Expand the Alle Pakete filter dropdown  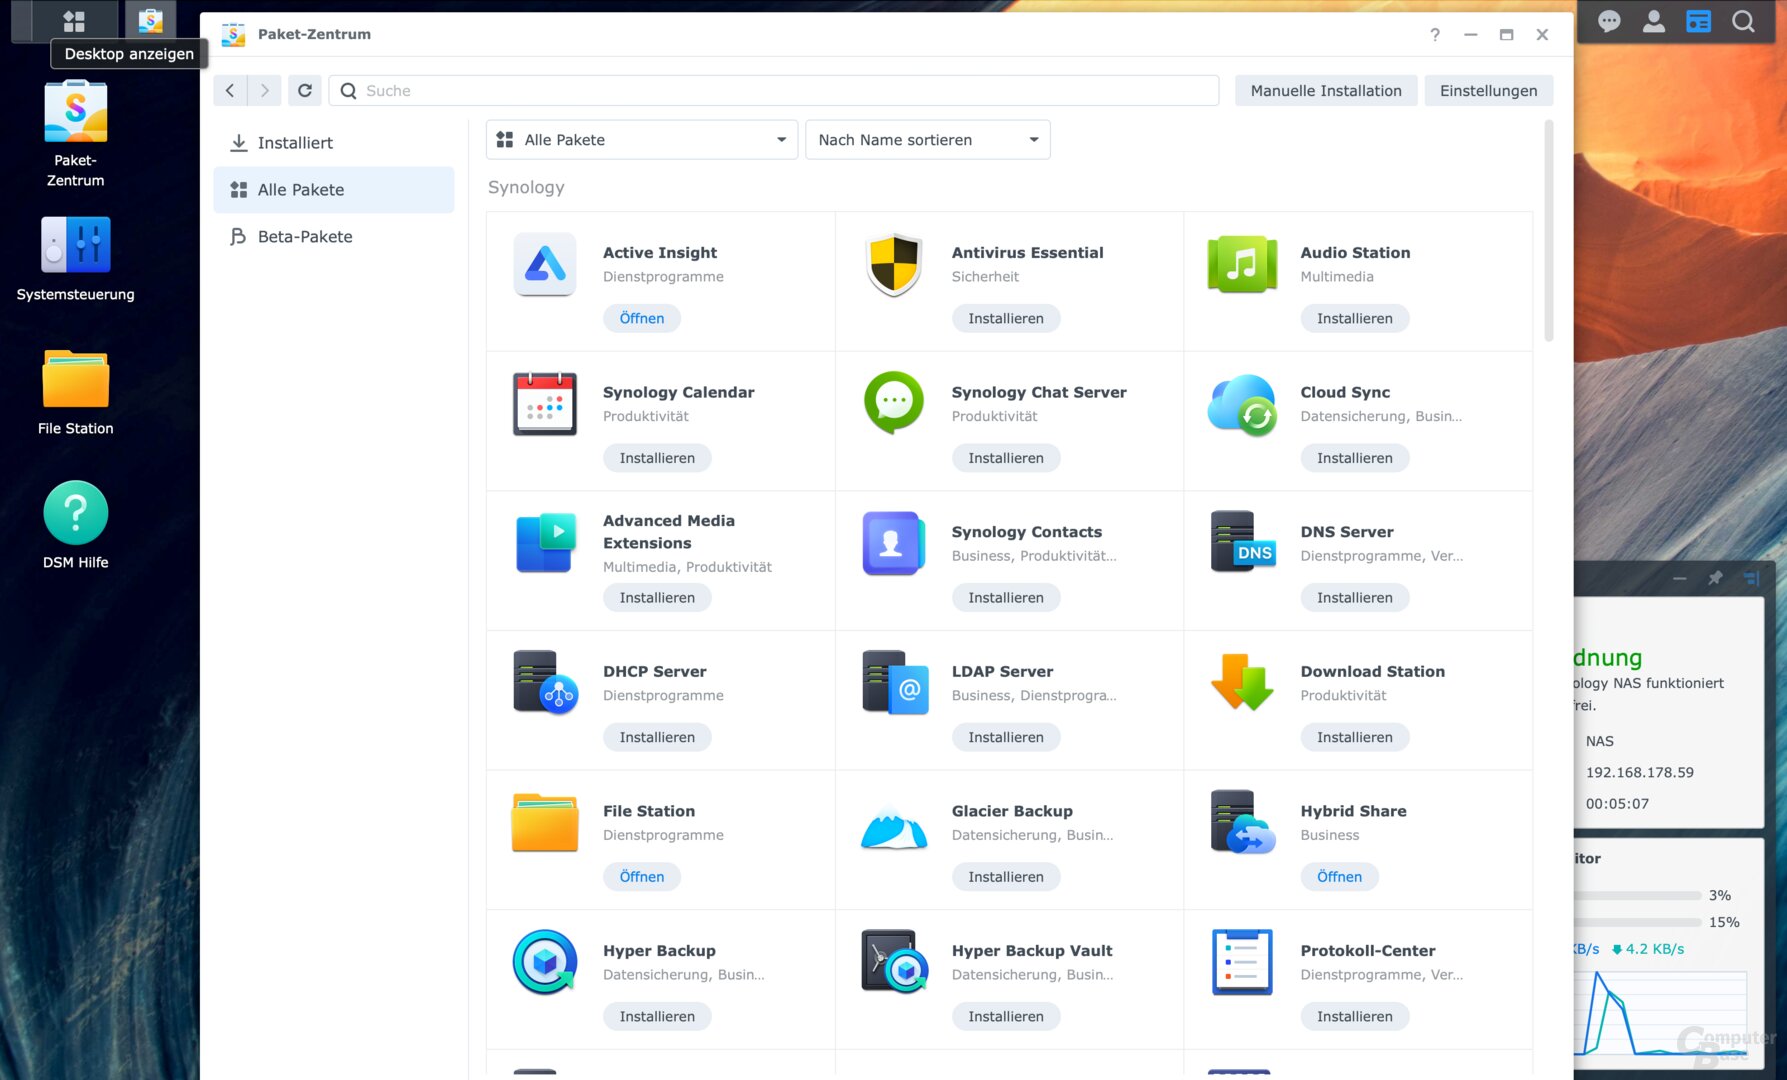click(x=642, y=140)
